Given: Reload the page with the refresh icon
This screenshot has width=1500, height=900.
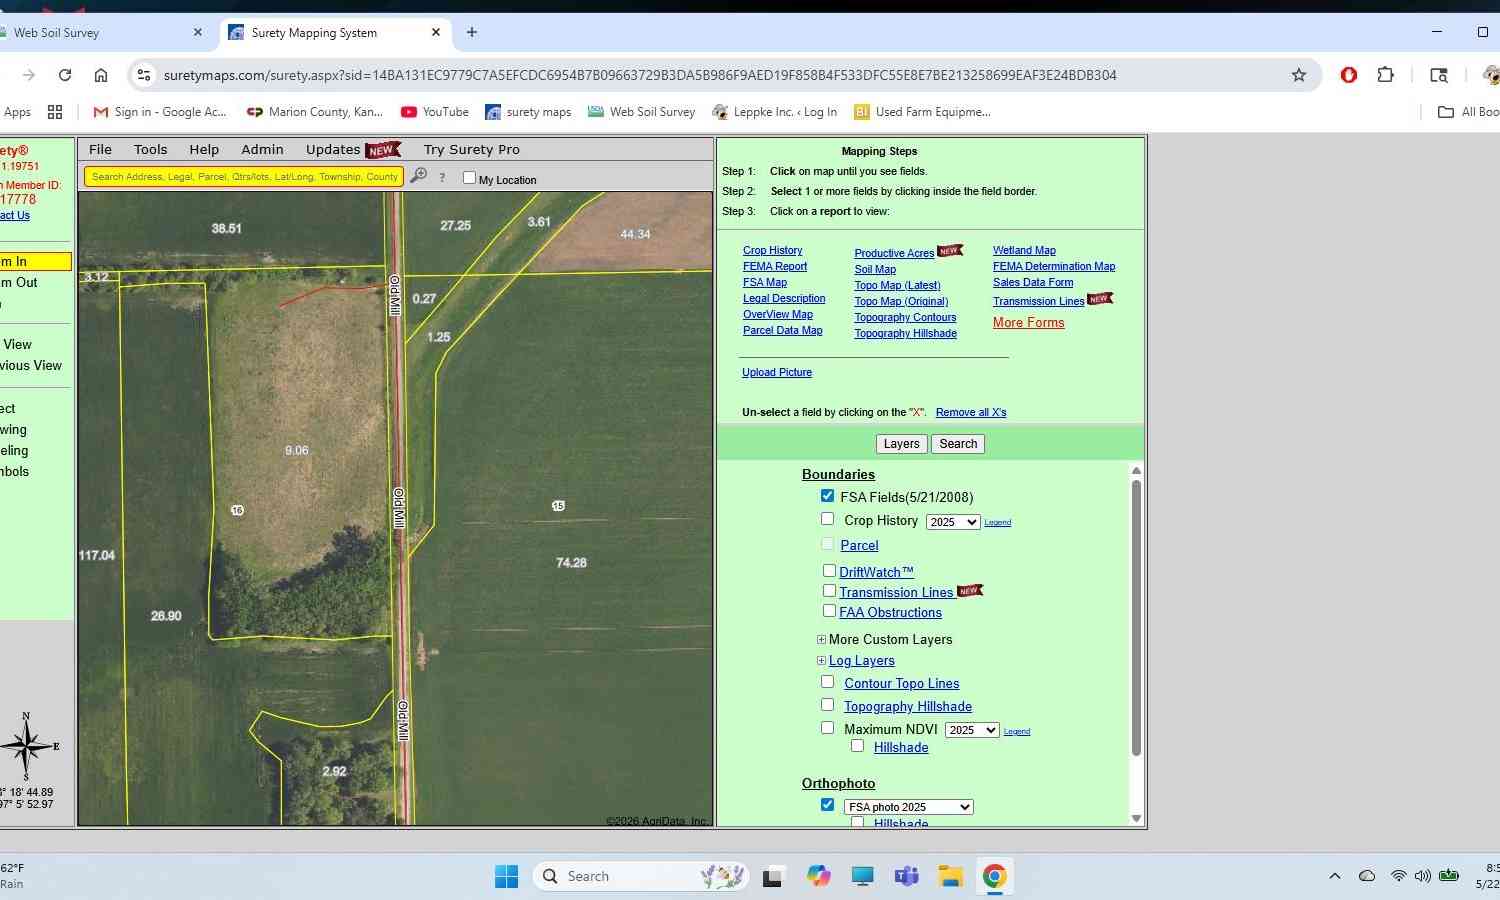Looking at the screenshot, I should click(x=65, y=75).
